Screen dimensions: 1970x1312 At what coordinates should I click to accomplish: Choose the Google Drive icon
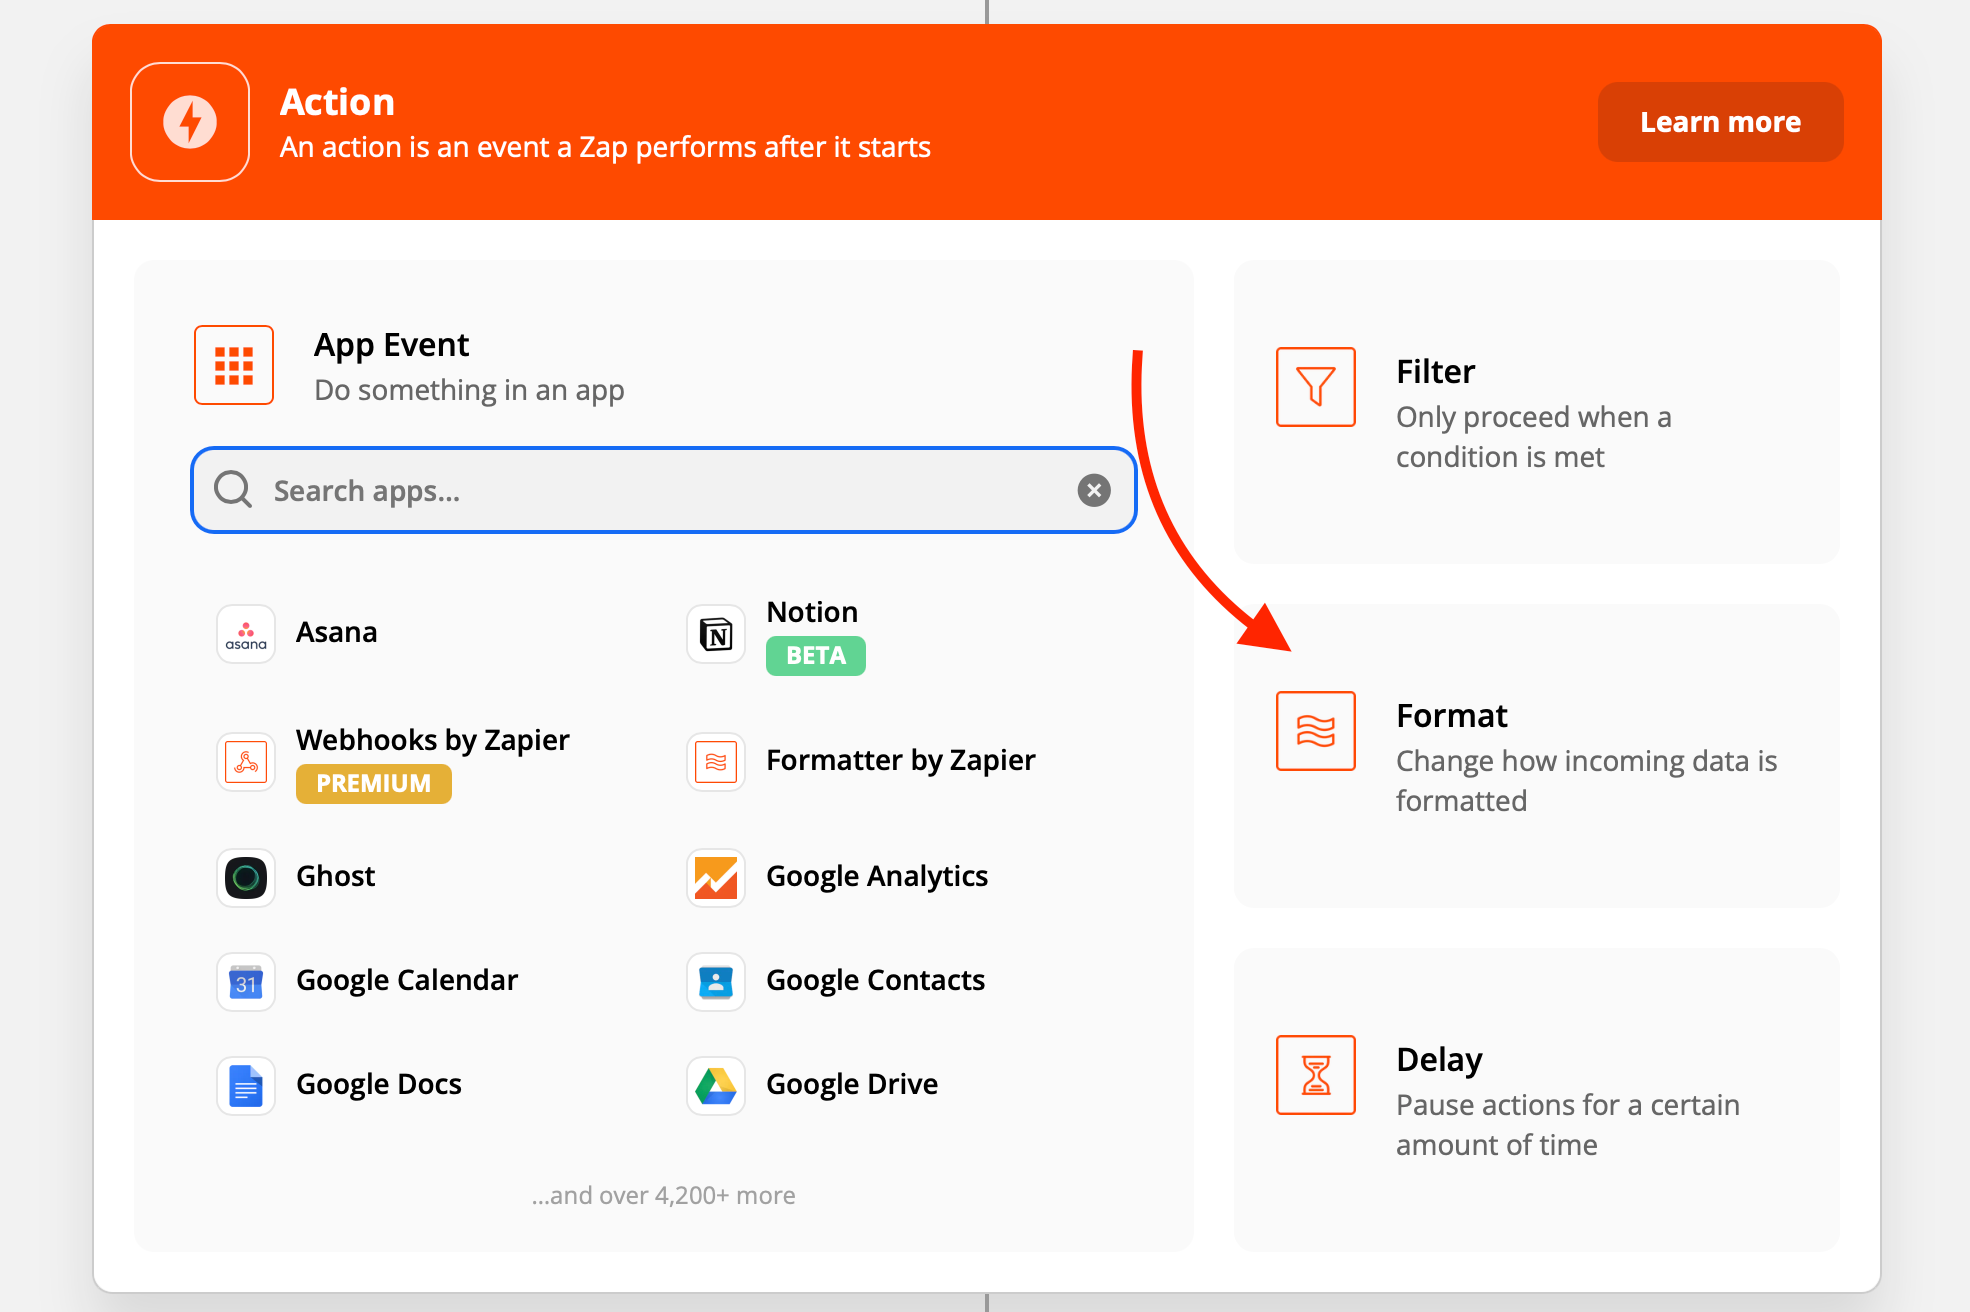point(716,1086)
